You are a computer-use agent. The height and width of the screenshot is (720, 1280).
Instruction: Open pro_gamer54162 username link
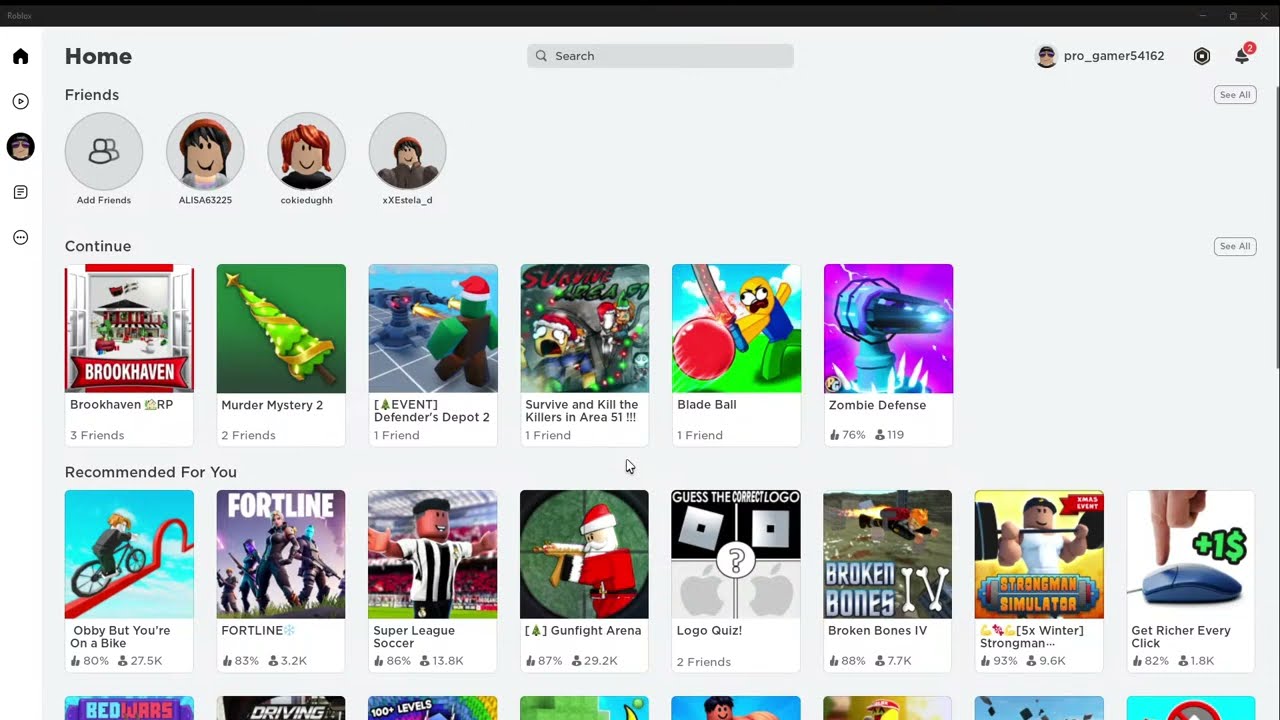[1113, 56]
